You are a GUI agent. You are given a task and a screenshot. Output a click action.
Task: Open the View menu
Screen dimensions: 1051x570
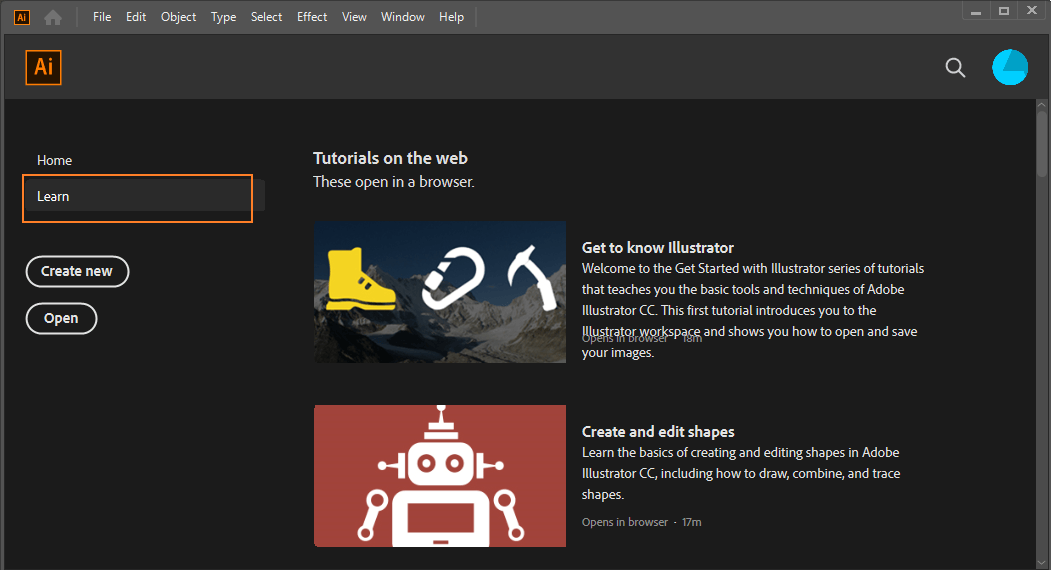click(x=354, y=17)
